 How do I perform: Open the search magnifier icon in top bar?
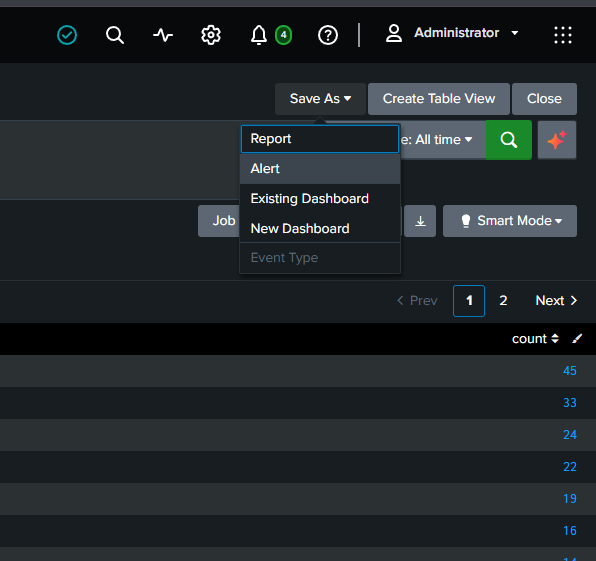(115, 35)
